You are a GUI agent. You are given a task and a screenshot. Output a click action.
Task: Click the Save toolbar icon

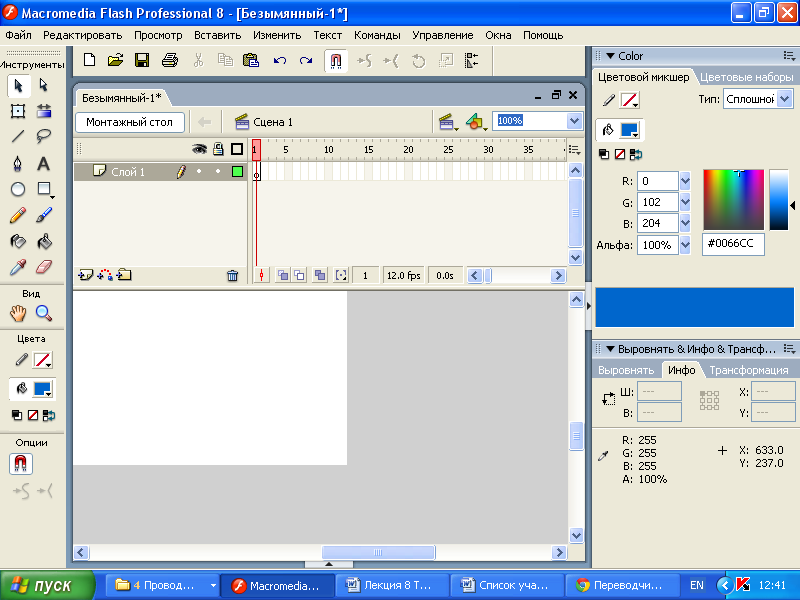[142, 61]
